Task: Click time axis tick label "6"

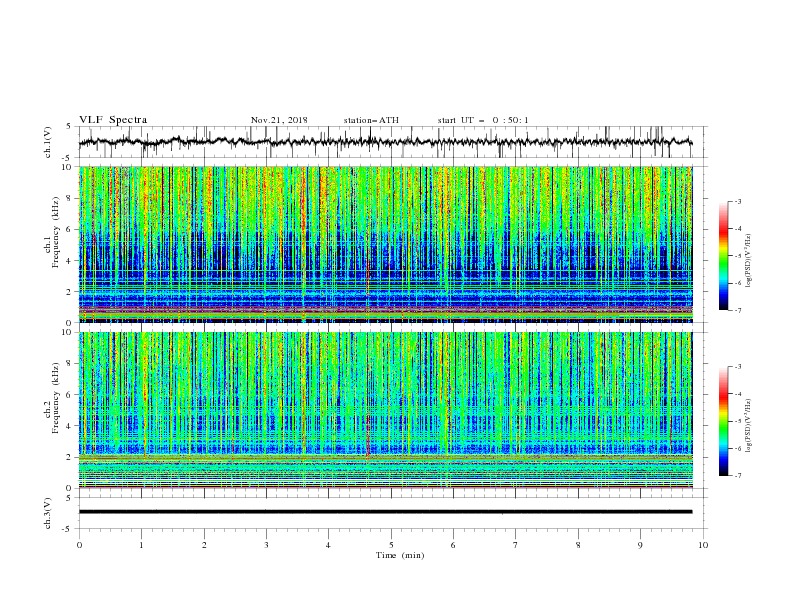Action: [x=454, y=545]
